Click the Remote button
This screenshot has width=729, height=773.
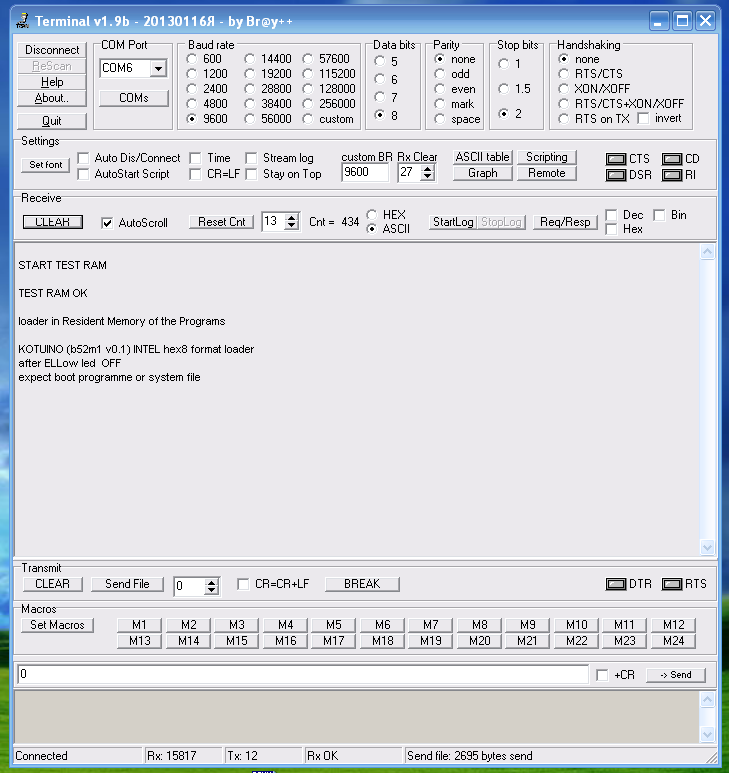[x=547, y=173]
